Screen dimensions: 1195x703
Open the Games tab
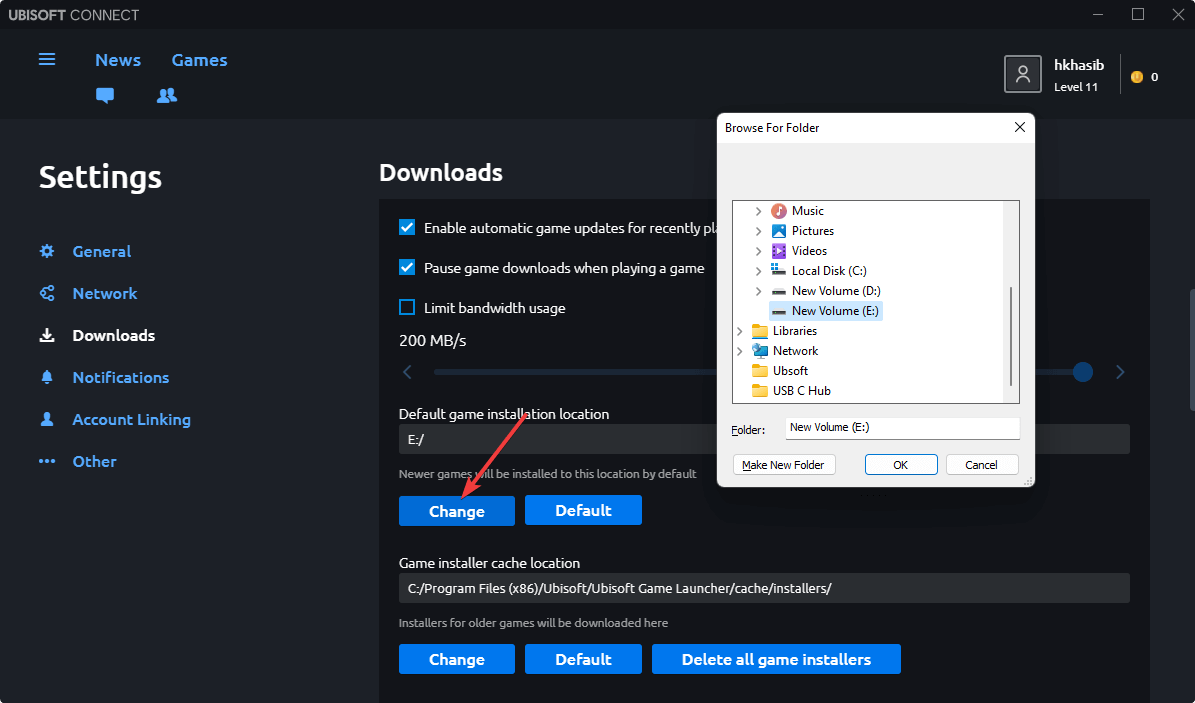click(200, 60)
